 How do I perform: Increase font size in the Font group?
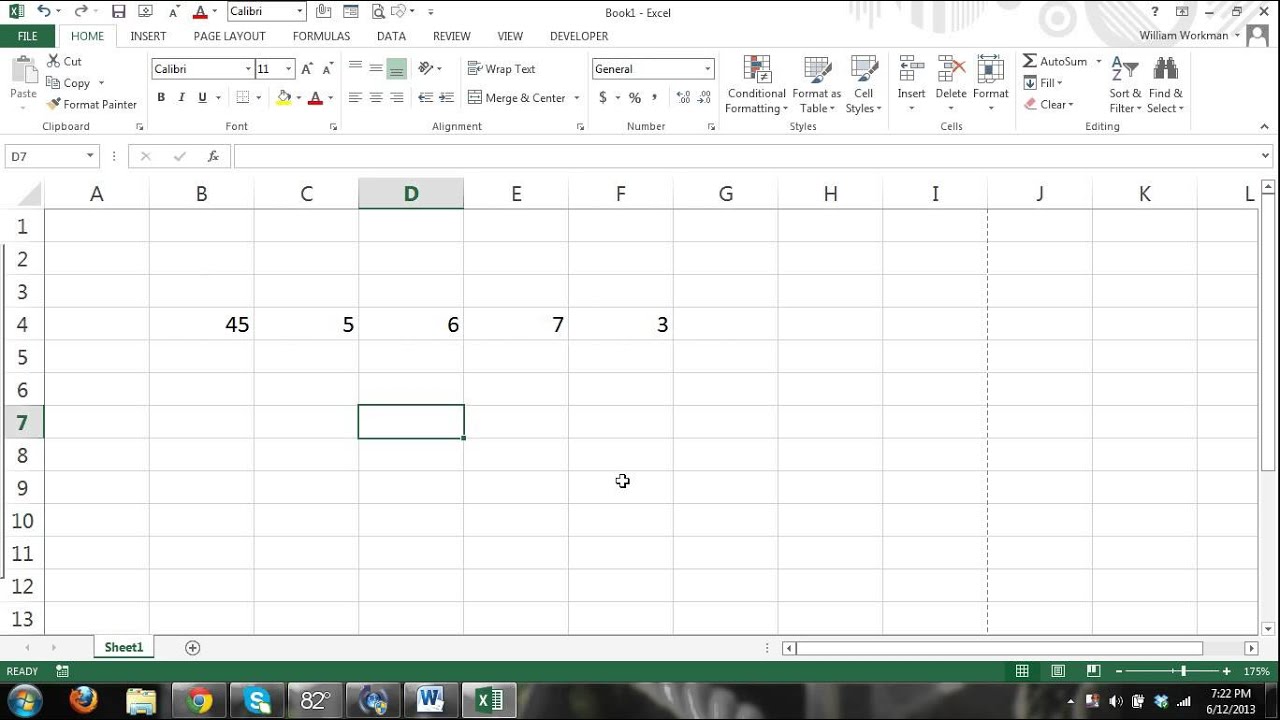click(x=307, y=69)
